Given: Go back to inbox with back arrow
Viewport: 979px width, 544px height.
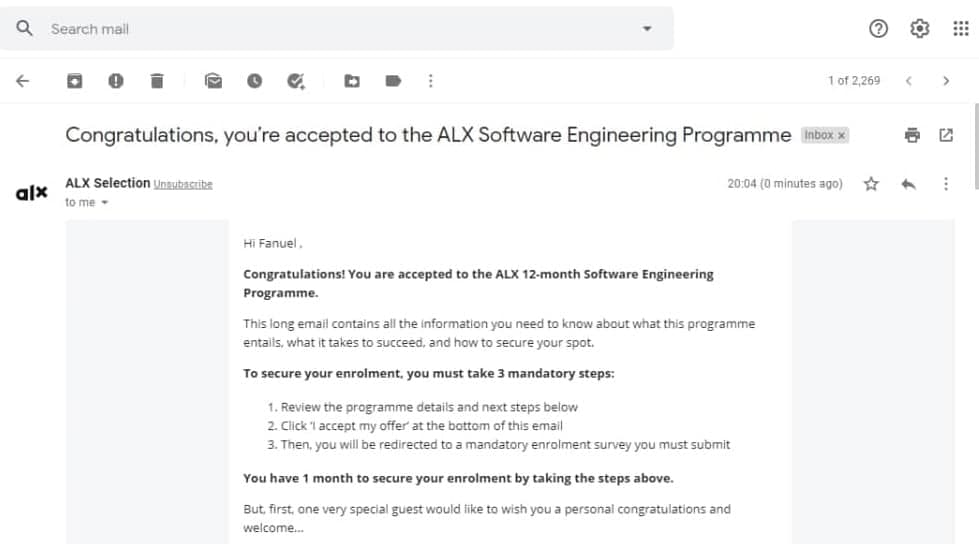Looking at the screenshot, I should coord(22,81).
